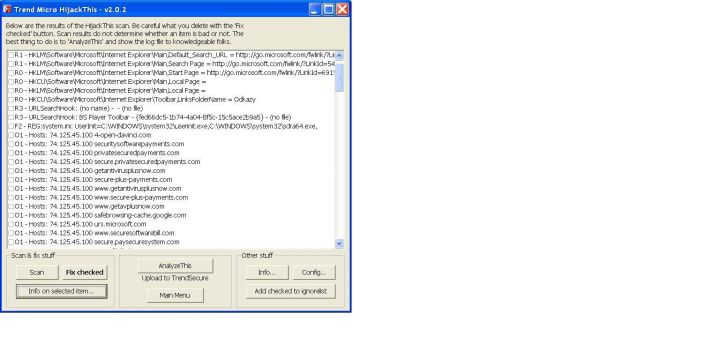Select Hosts row secure.privatesecuredpayments.com
This screenshot has height=360, width=720.
coord(107,162)
